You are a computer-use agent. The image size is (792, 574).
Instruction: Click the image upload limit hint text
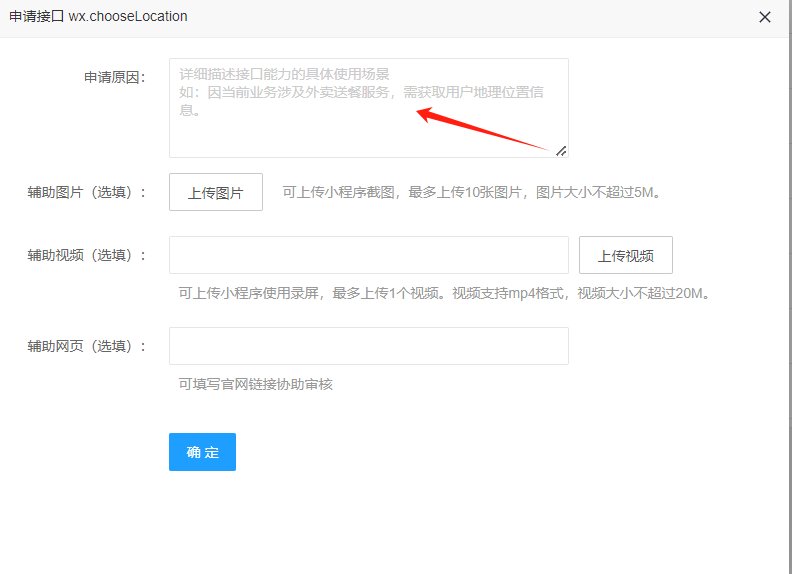471,192
